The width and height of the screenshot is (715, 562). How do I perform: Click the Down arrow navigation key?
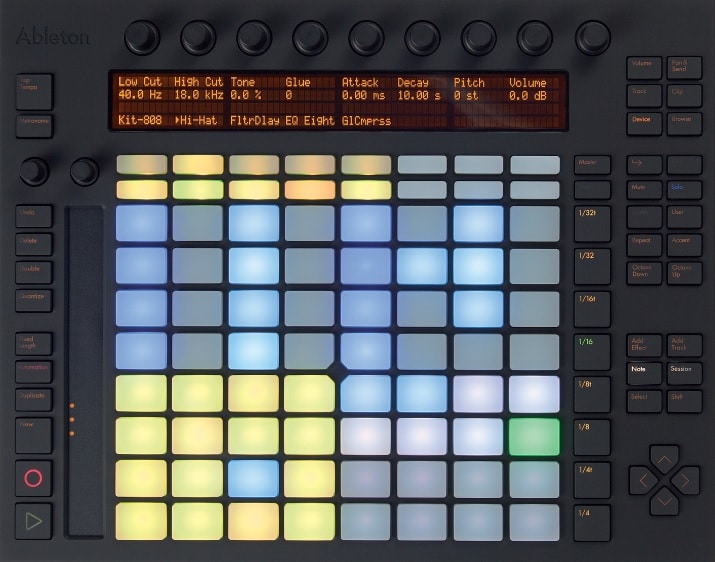tap(664, 501)
